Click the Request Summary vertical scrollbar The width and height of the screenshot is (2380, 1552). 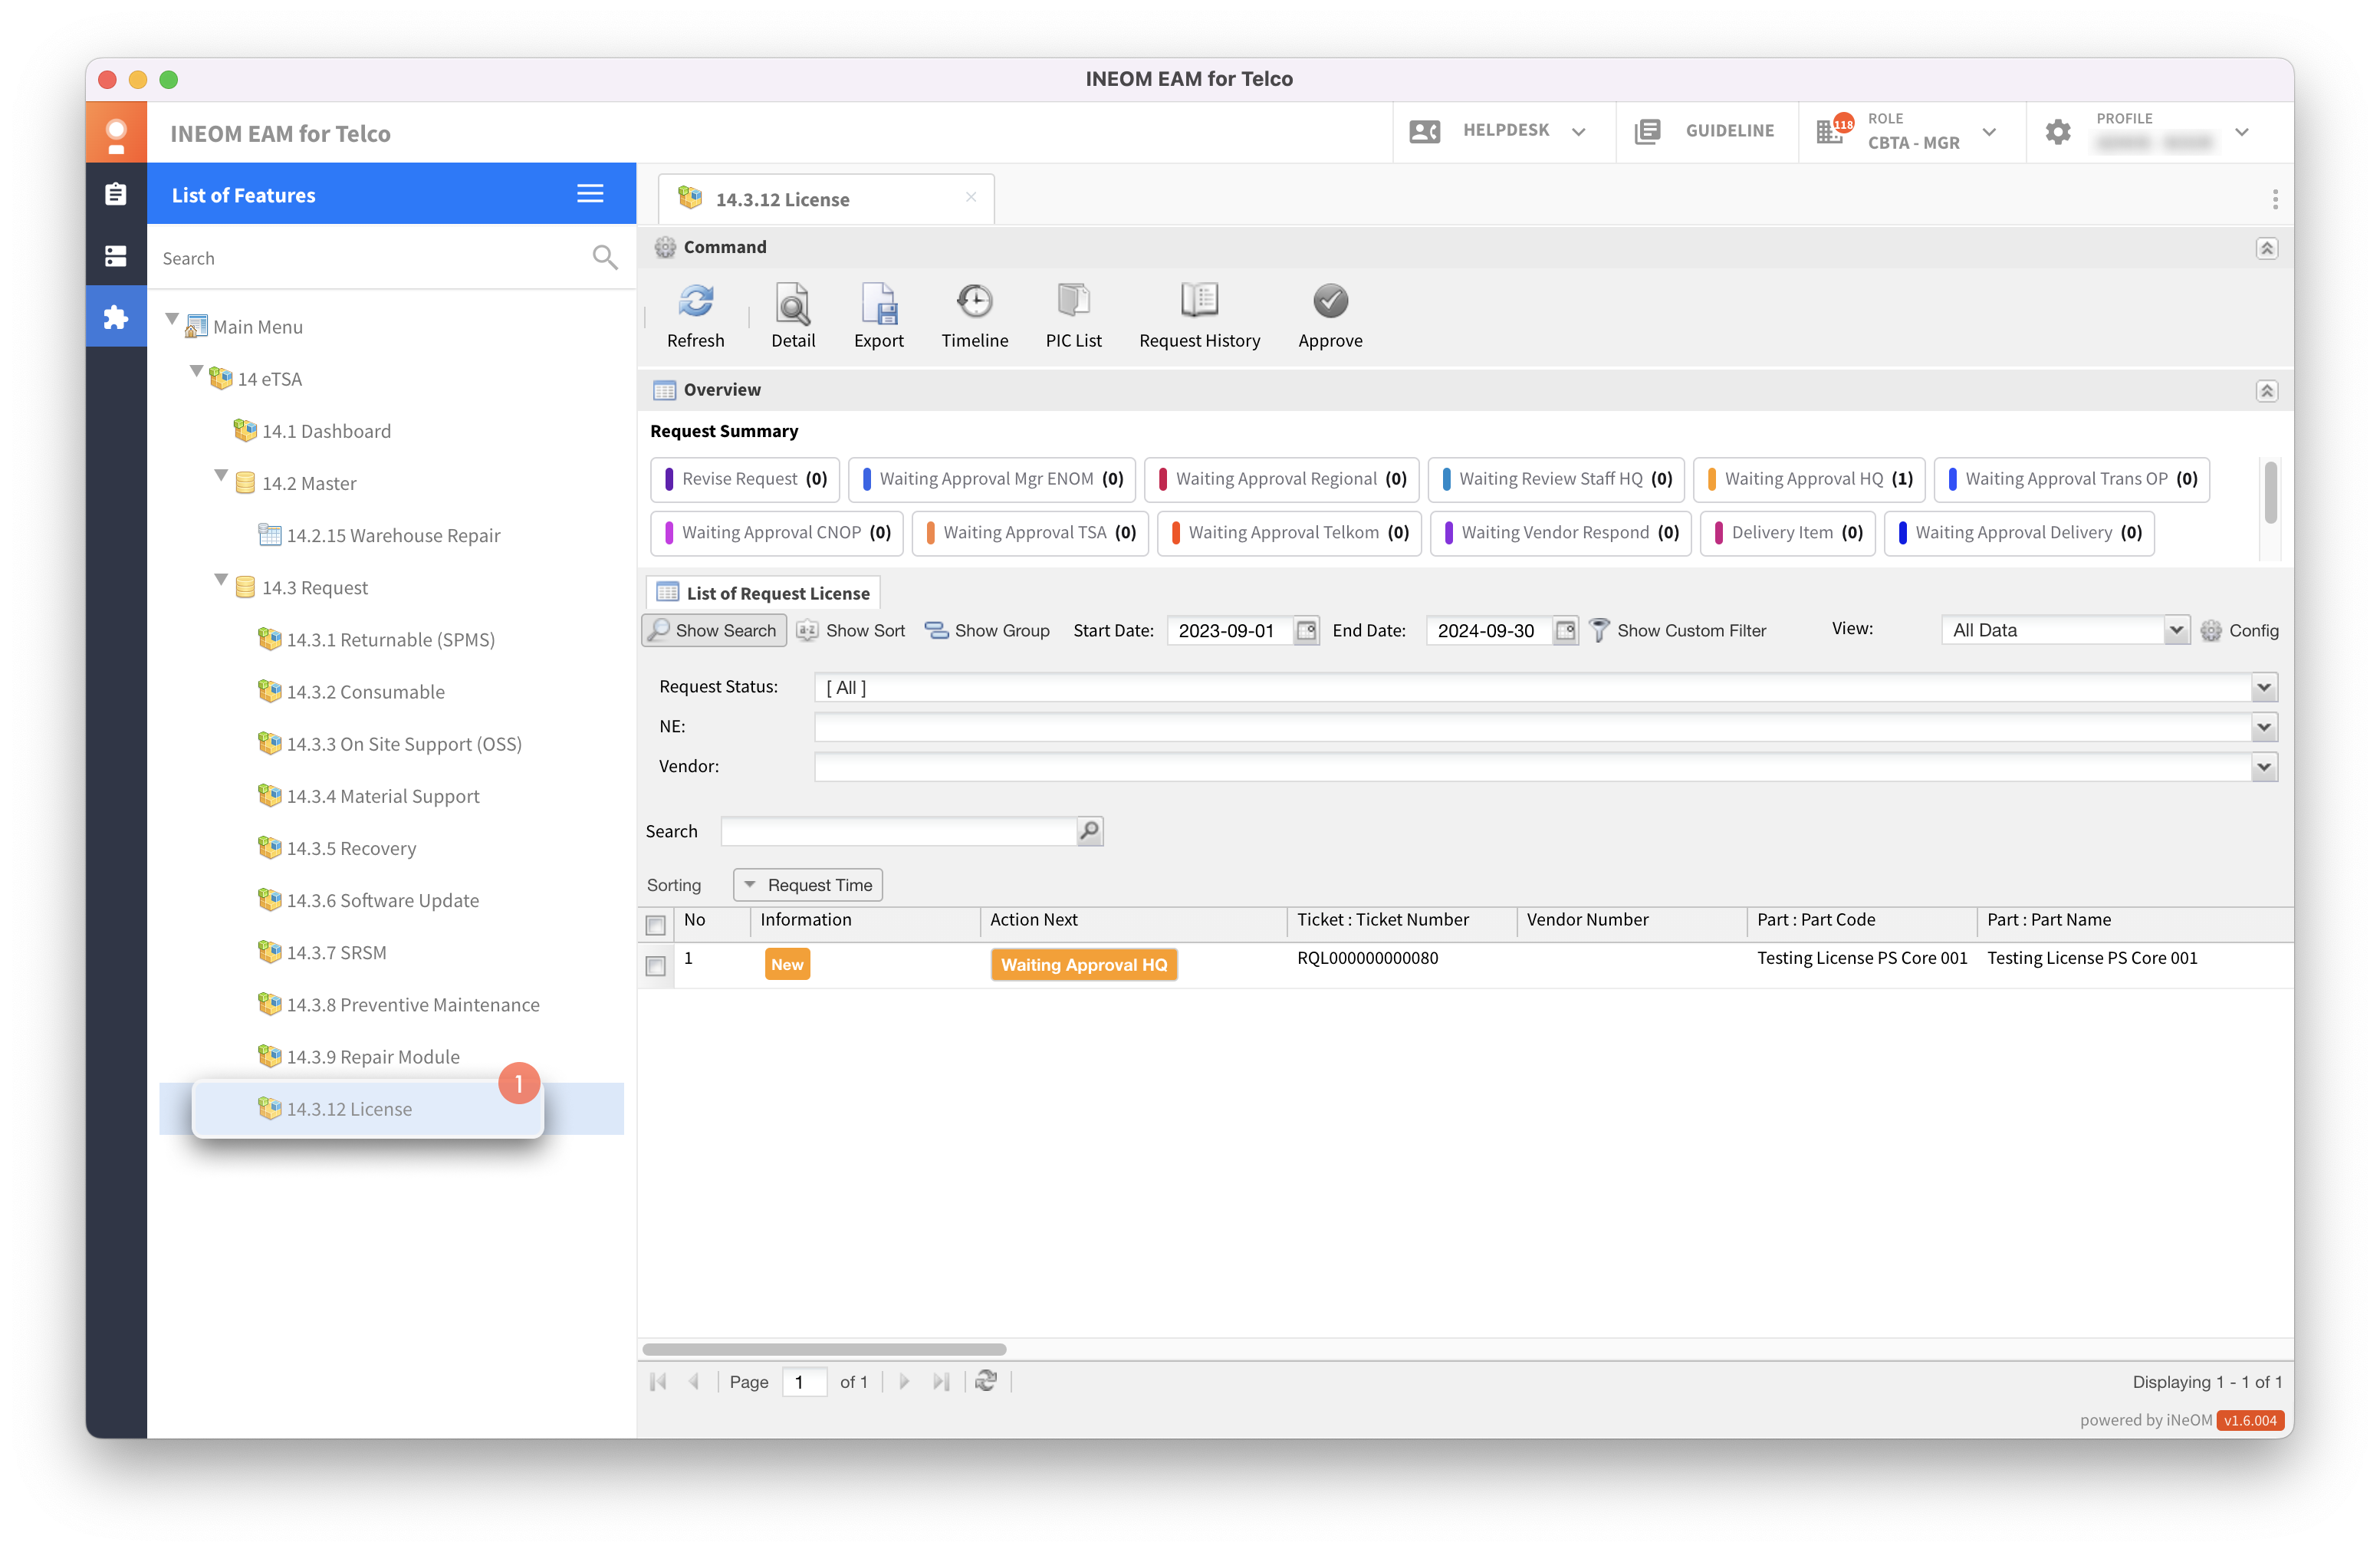point(2270,492)
